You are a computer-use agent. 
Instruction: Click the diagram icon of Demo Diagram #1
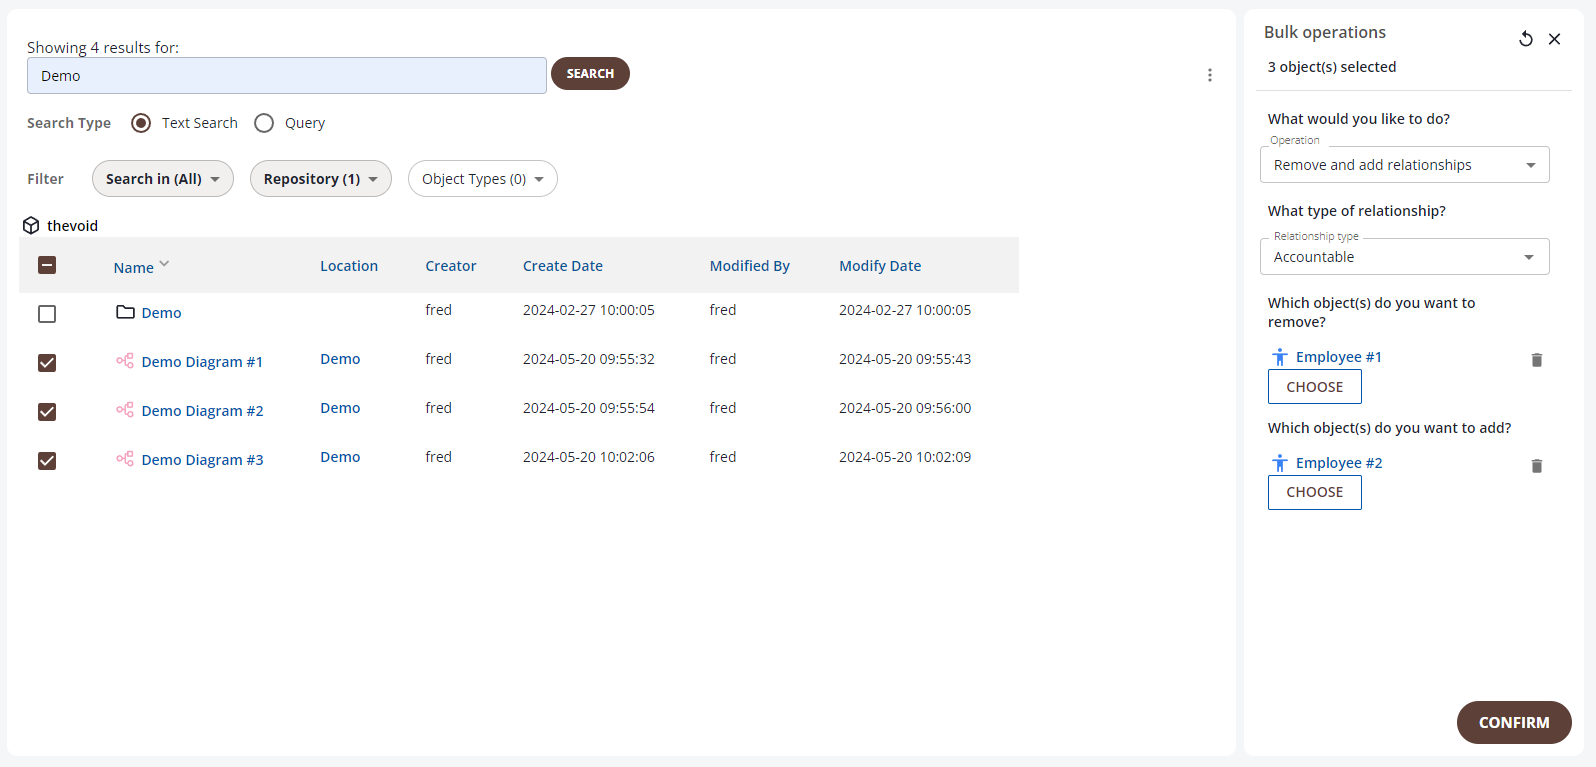click(125, 361)
